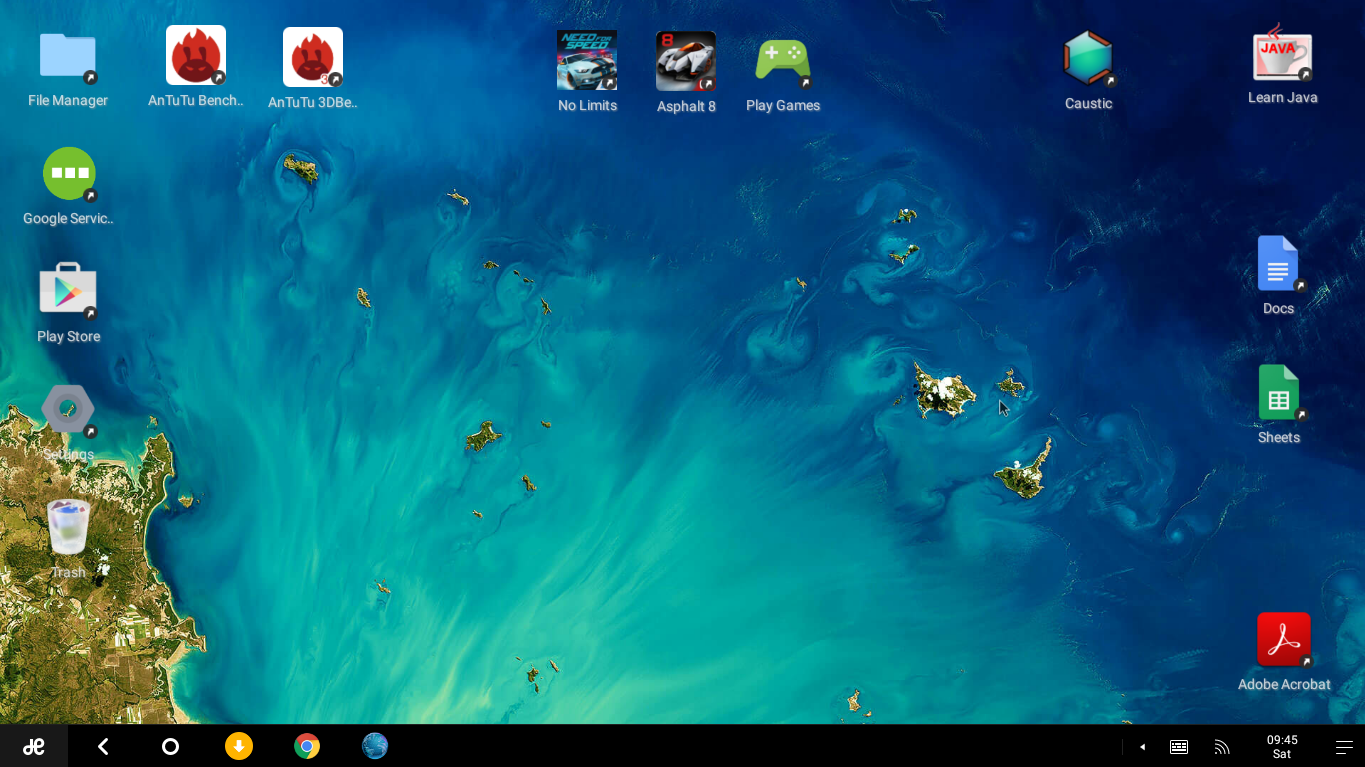
Task: Tap the Back arrow in taskbar
Action: 103,746
